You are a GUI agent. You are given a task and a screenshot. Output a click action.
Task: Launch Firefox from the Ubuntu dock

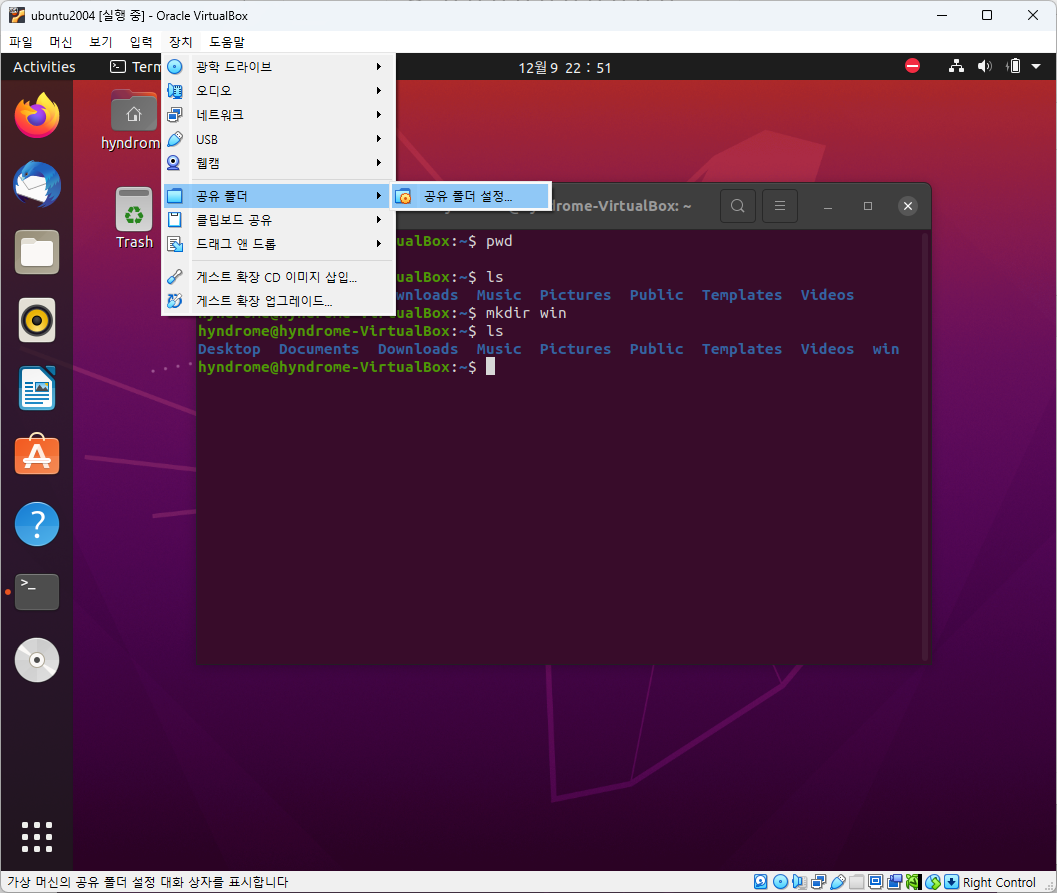(x=37, y=116)
